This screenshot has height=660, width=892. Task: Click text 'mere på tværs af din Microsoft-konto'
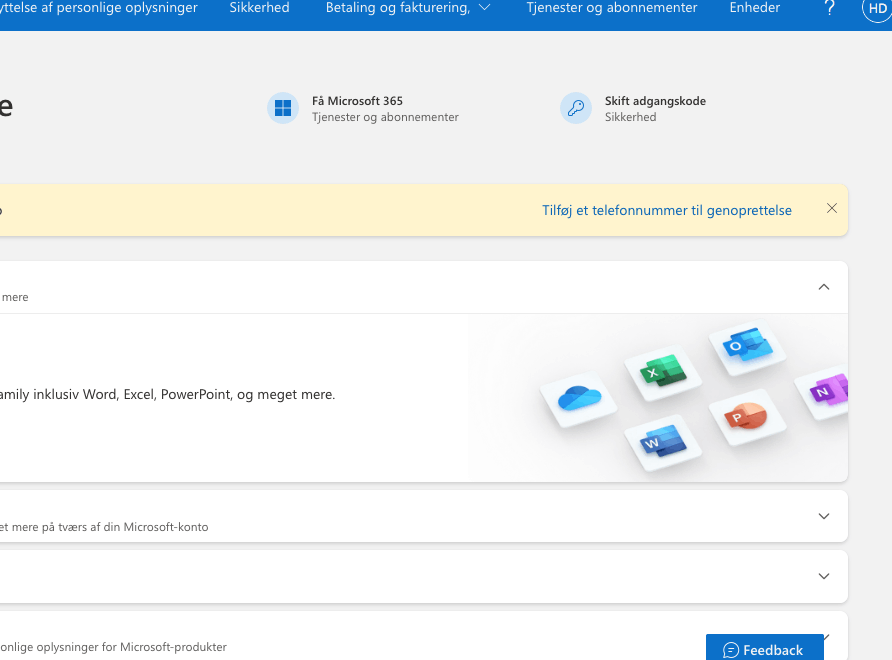(x=110, y=527)
